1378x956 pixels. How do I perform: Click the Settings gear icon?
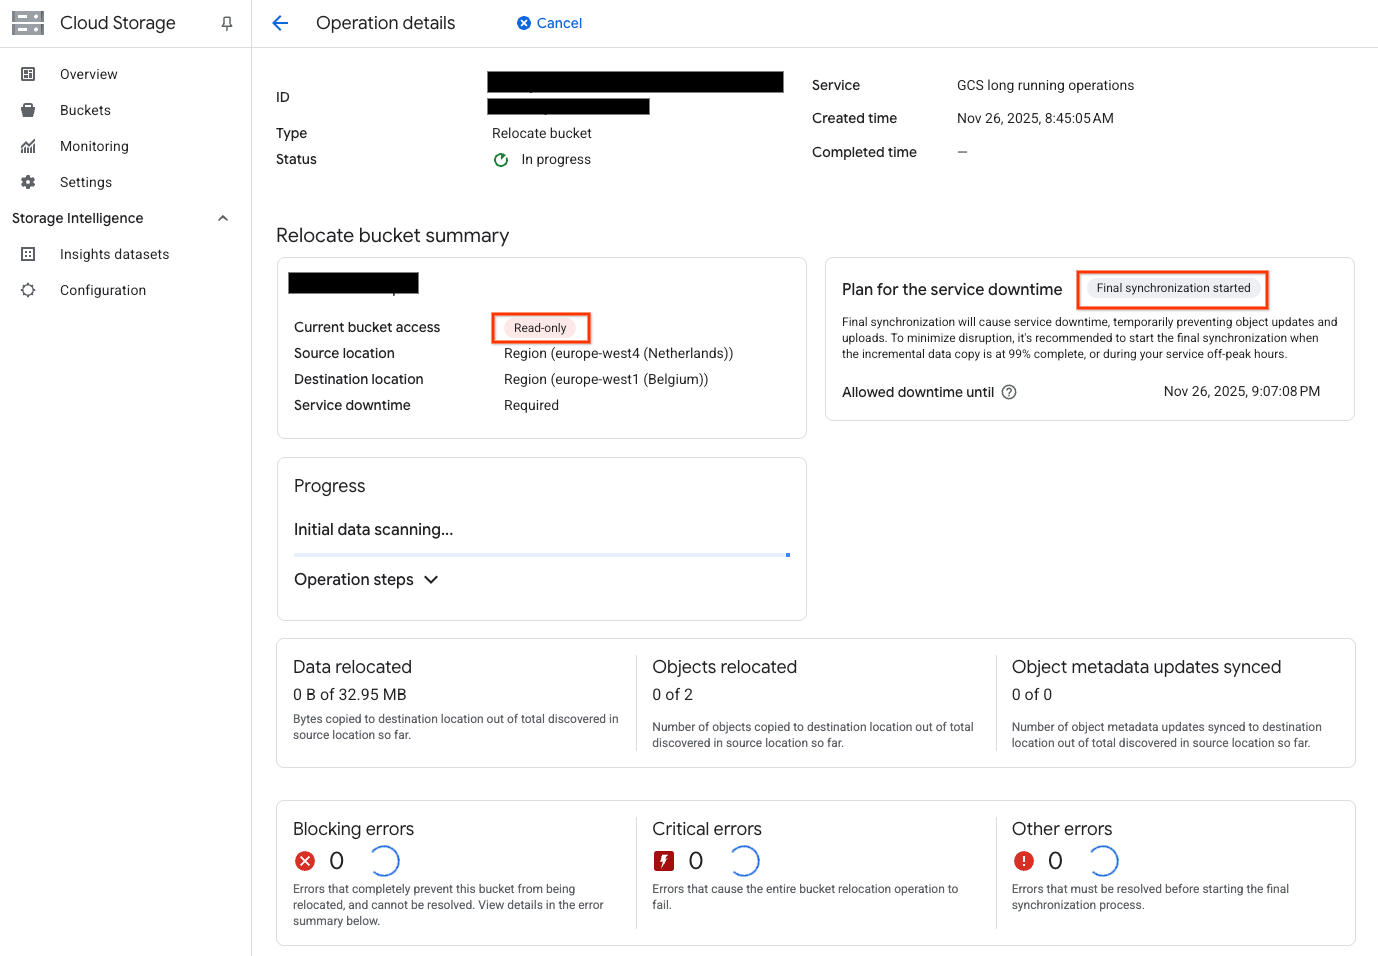(x=28, y=182)
